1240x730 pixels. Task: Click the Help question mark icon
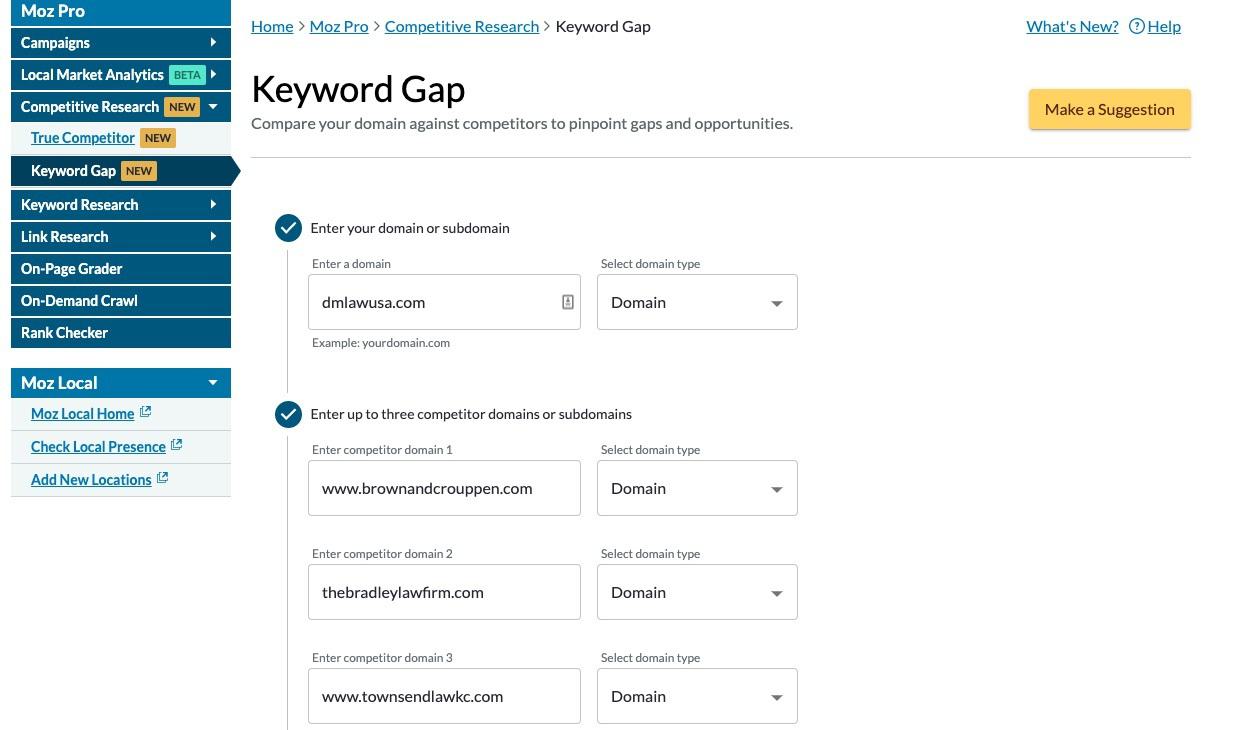pos(1136,26)
